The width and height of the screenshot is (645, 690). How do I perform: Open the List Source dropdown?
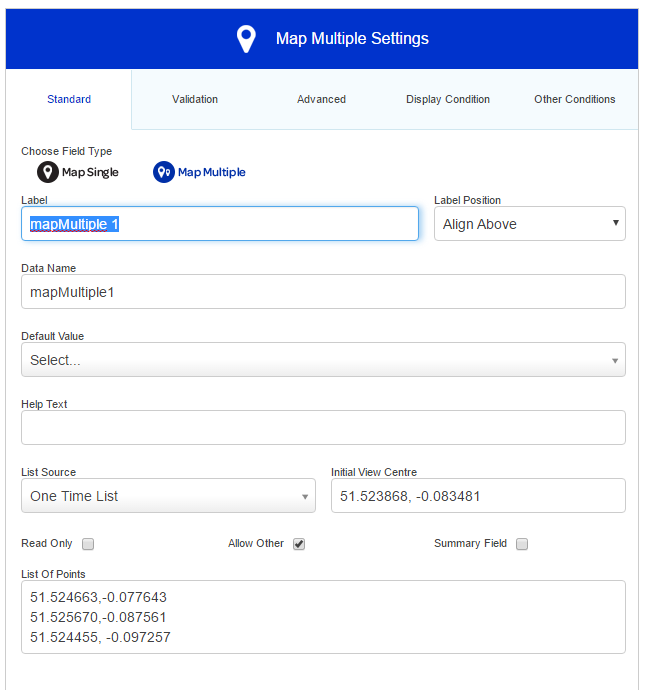(x=168, y=496)
